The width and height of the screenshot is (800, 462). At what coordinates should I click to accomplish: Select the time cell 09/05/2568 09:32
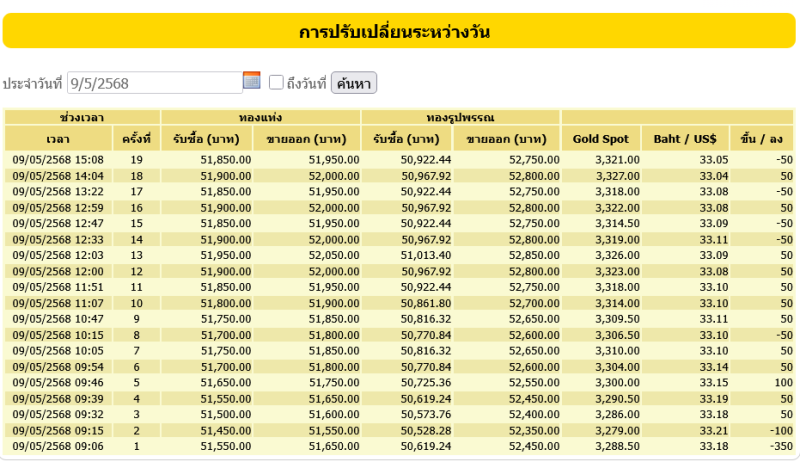(x=58, y=414)
